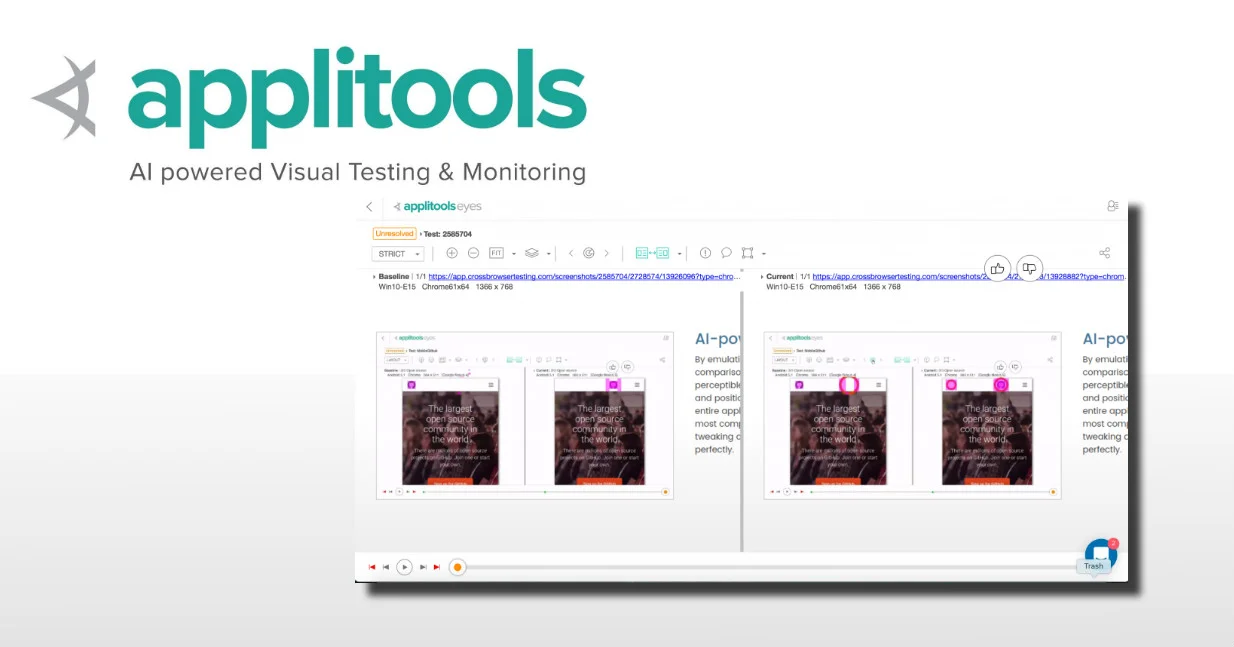Image resolution: width=1234 pixels, height=647 pixels.
Task: Expand the FIT zoom options arrow
Action: [514, 254]
